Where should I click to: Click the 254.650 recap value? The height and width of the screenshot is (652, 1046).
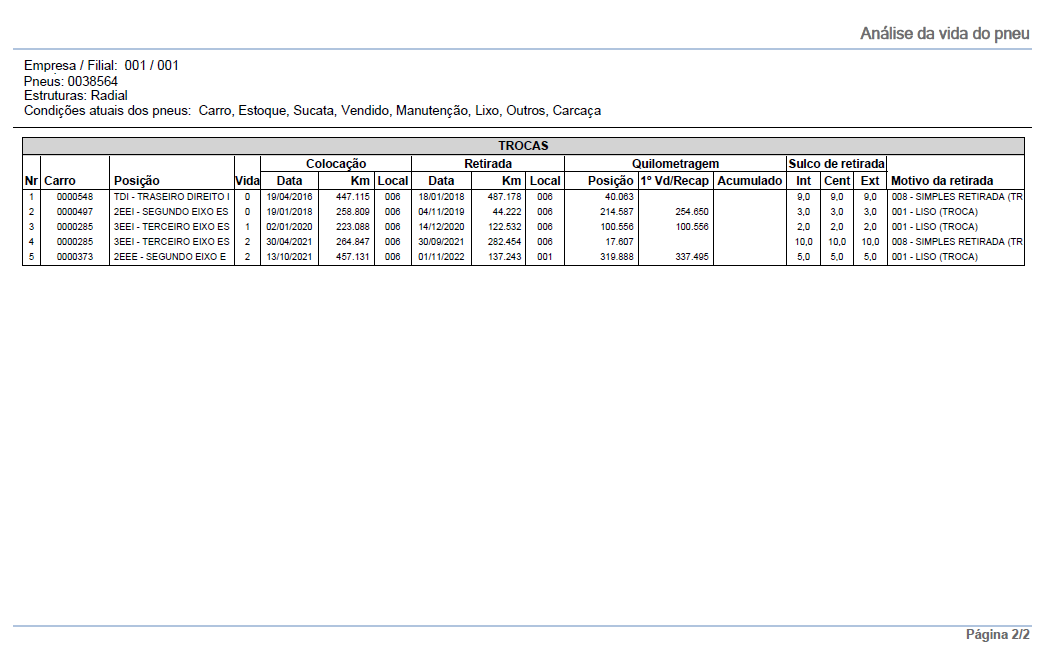692,212
